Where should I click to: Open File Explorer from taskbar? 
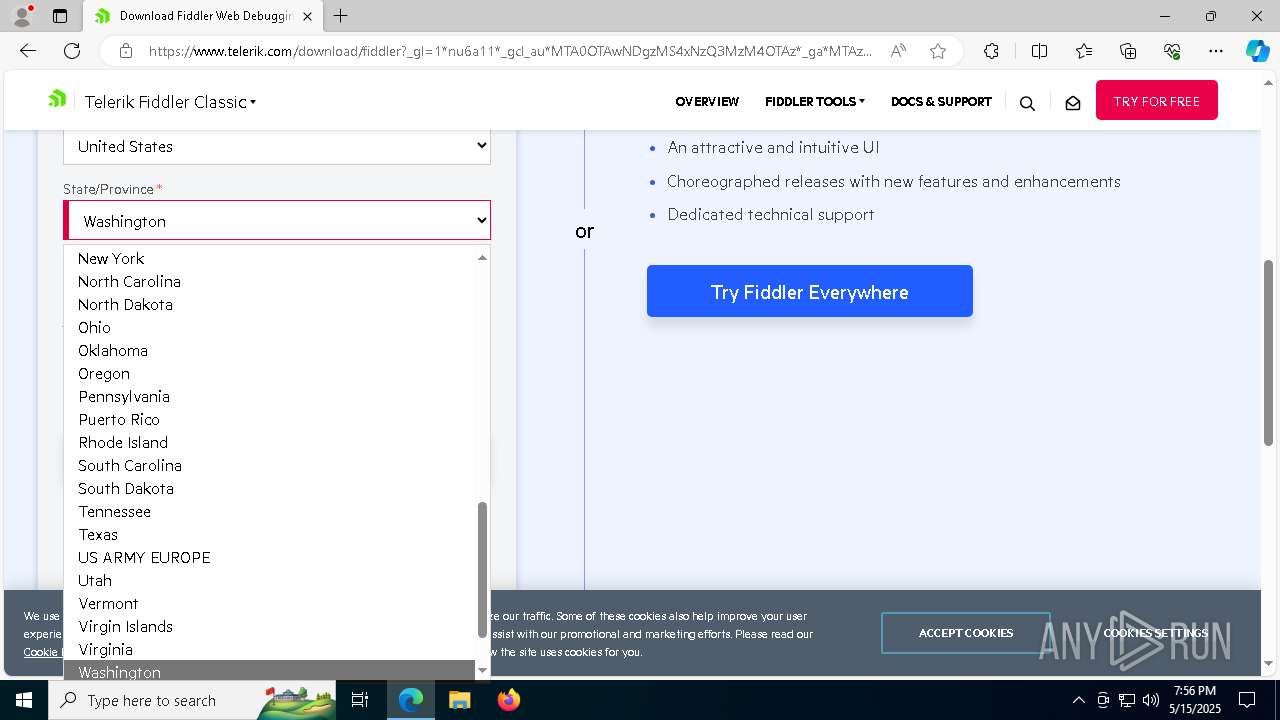(x=459, y=700)
